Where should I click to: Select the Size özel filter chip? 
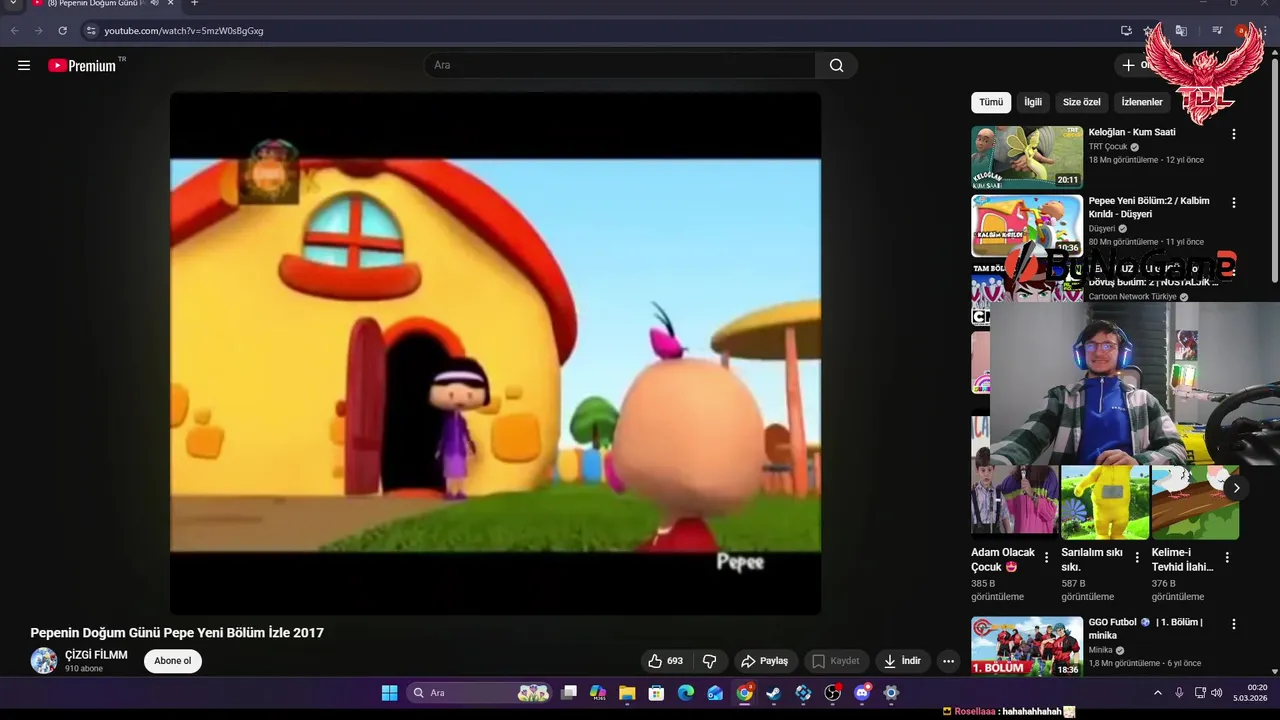click(1081, 102)
